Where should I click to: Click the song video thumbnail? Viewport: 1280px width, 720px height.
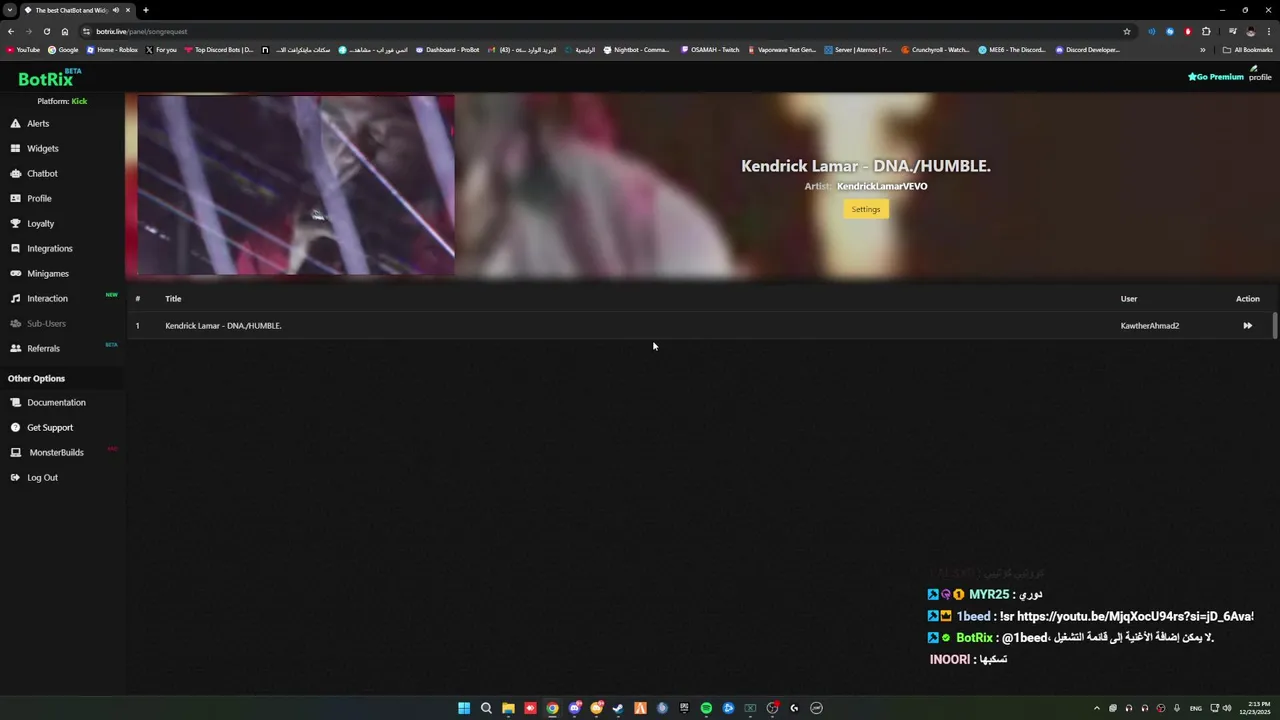tap(296, 185)
